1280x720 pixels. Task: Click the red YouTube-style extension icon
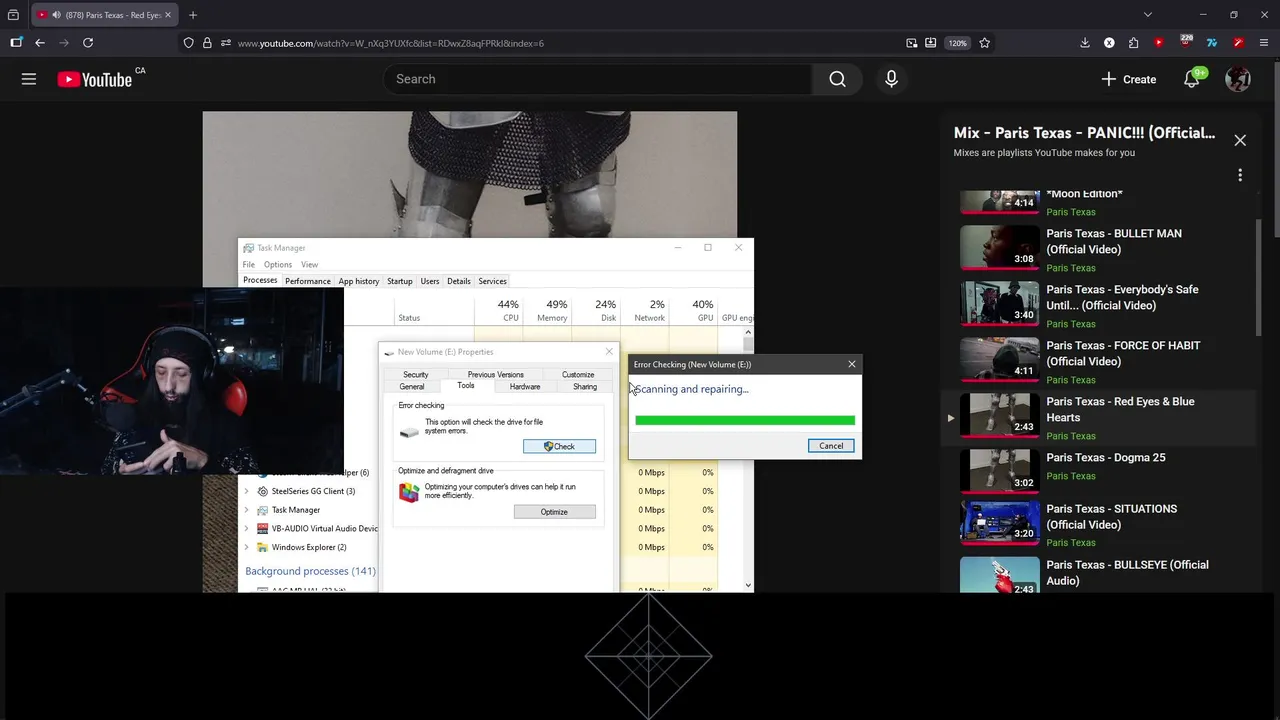tap(1159, 43)
